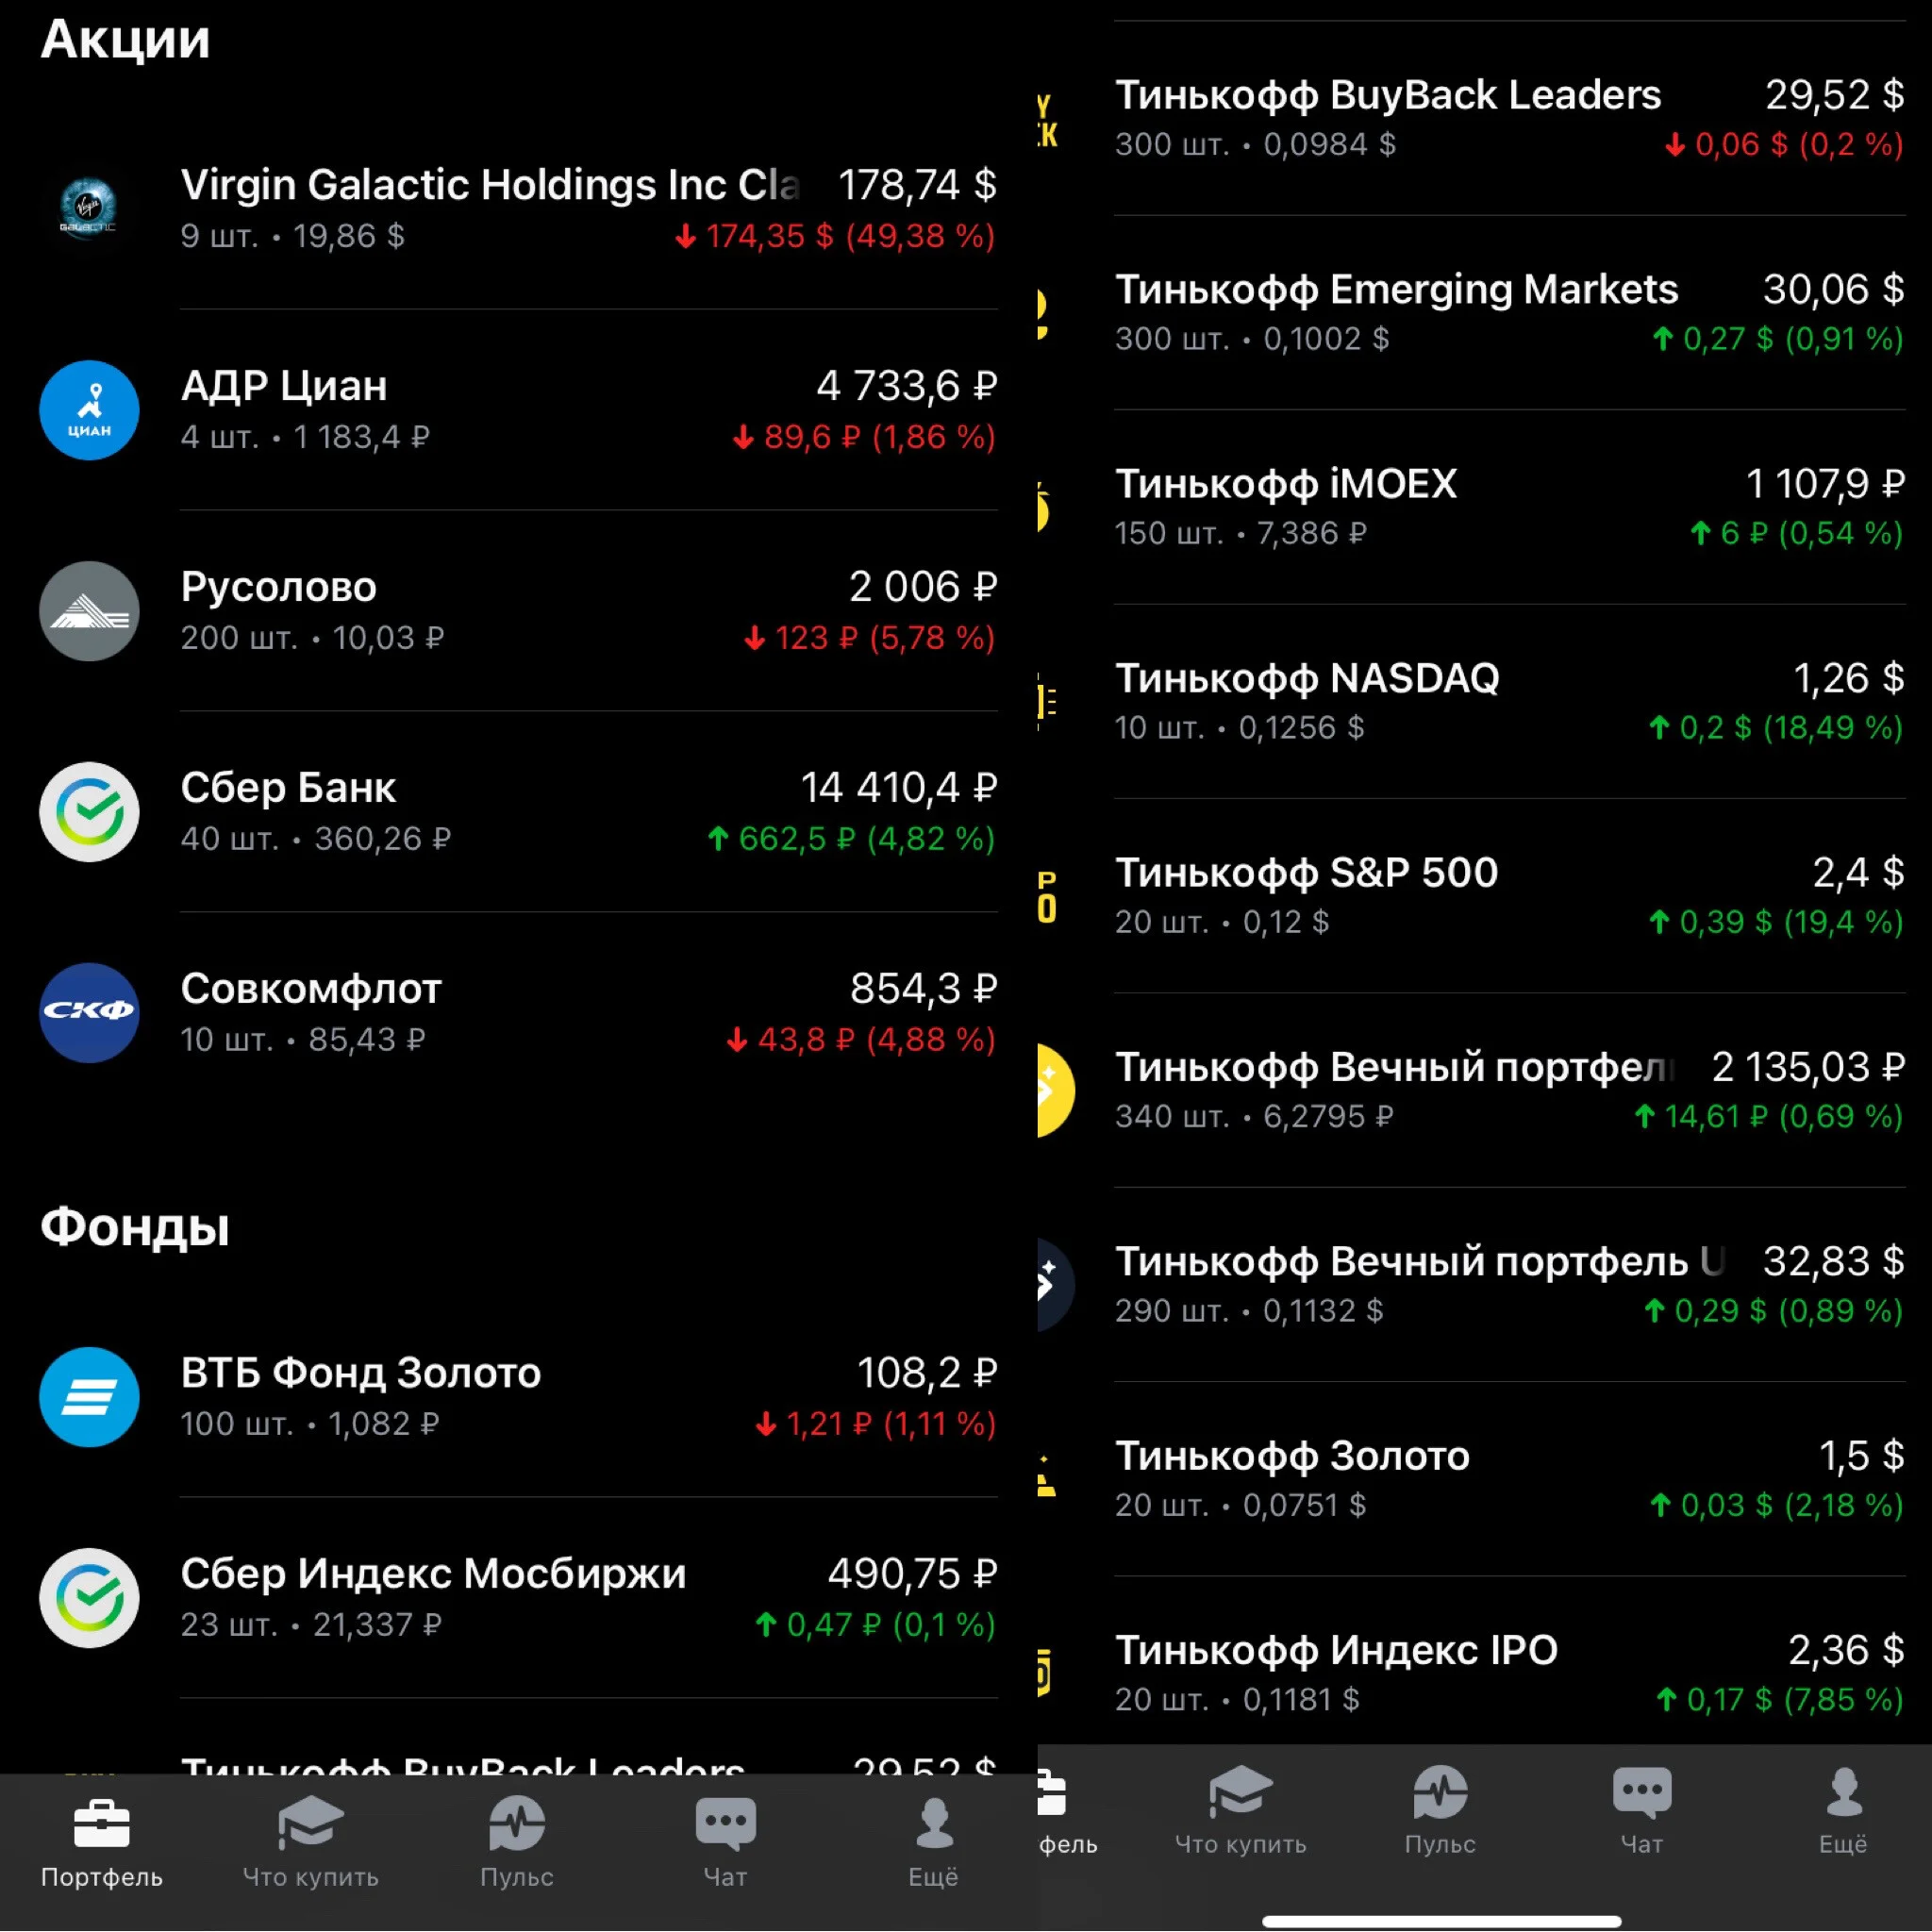The image size is (1932, 1932).
Task: Select the АДР Циан stock name
Action: 284,386
